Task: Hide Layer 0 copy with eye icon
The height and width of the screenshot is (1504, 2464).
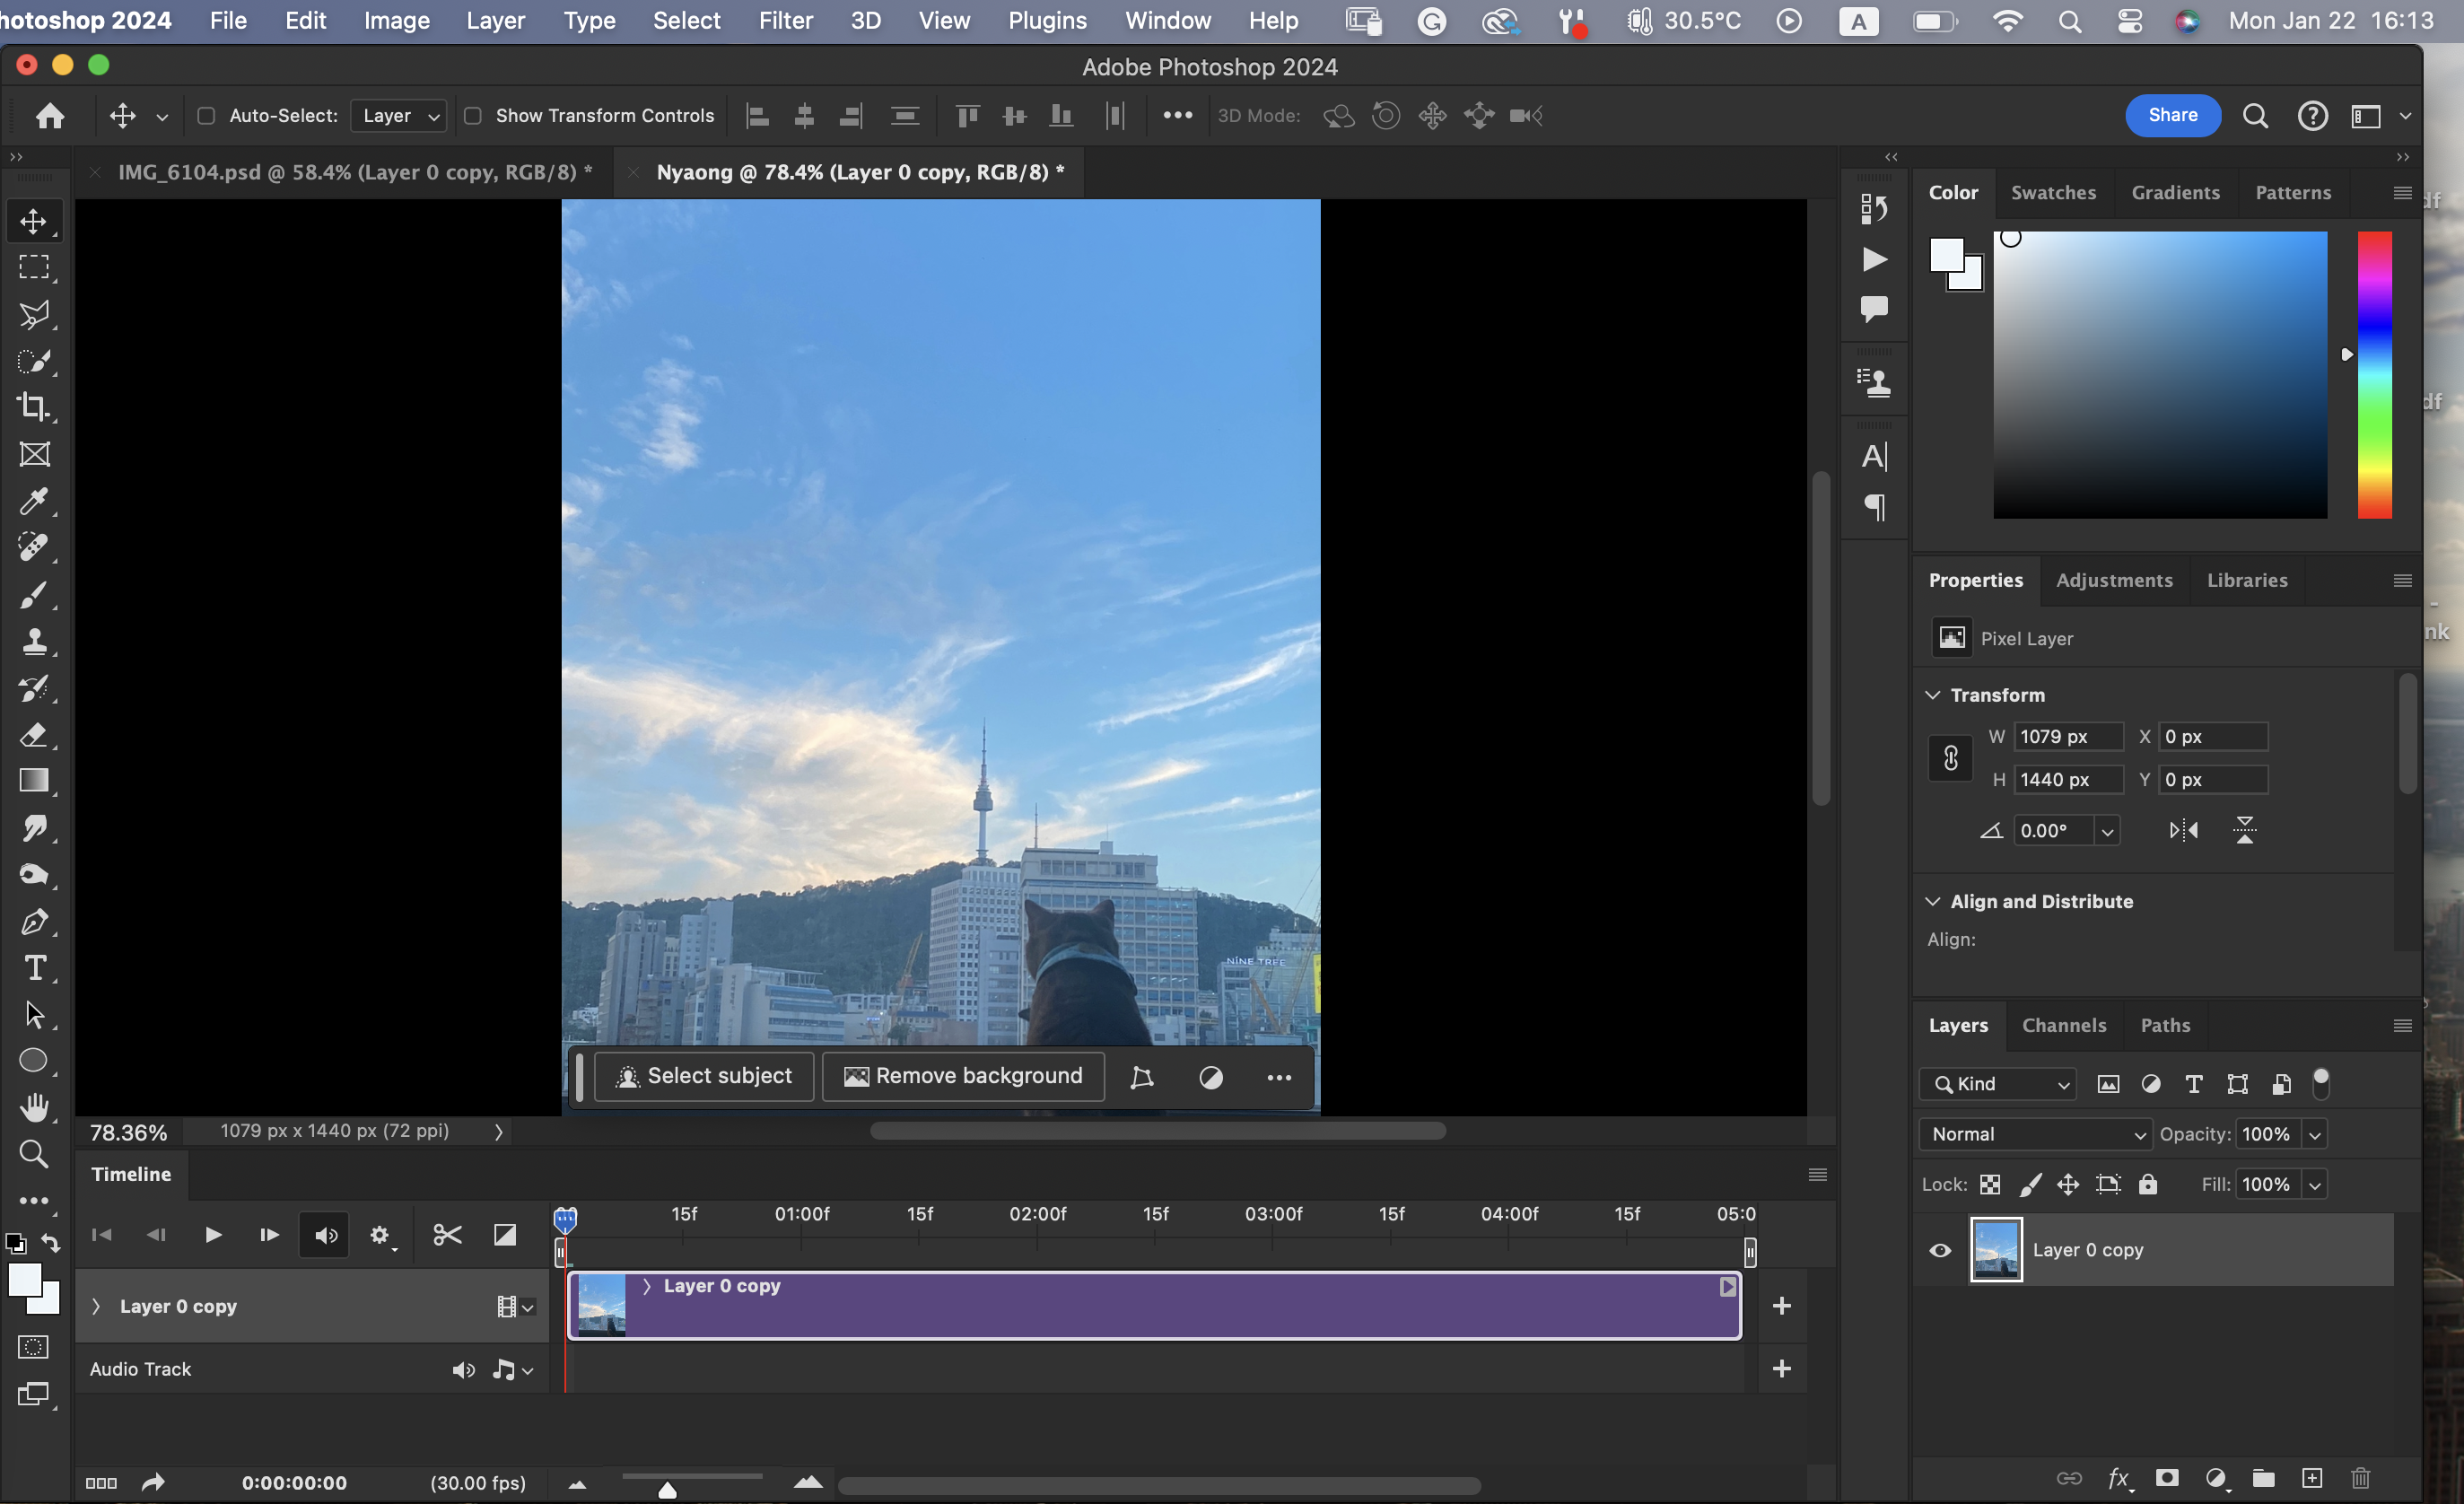Action: tap(1940, 1250)
